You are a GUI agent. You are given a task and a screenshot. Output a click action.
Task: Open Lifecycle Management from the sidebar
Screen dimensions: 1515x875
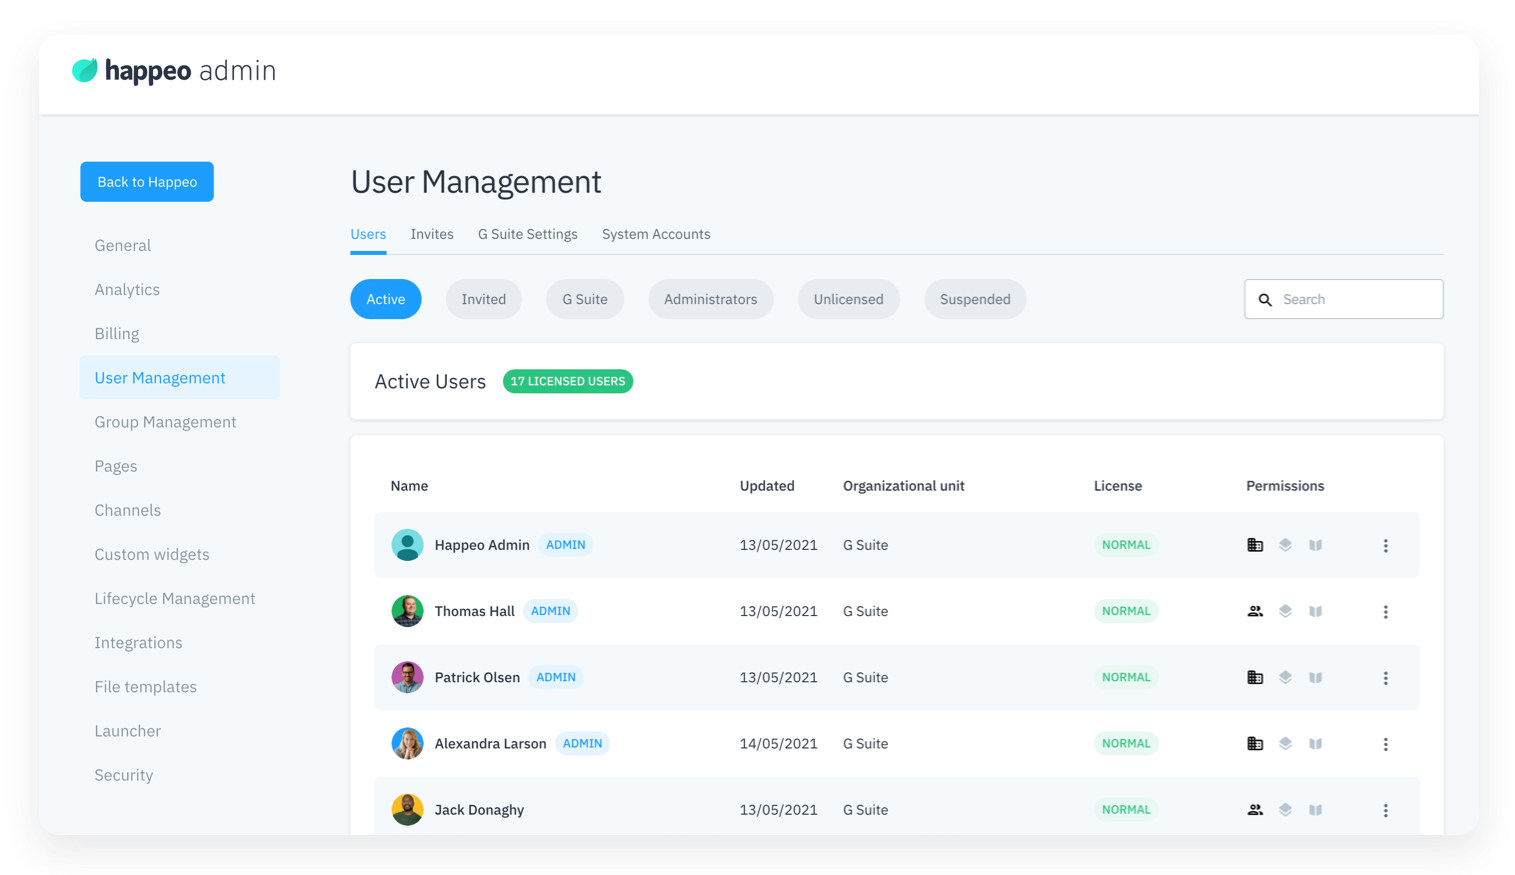(x=175, y=598)
